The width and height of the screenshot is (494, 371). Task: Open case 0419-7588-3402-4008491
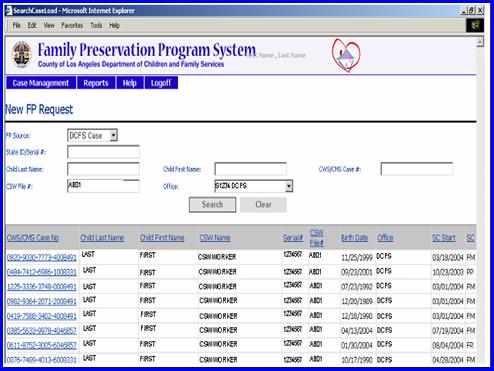click(x=42, y=316)
